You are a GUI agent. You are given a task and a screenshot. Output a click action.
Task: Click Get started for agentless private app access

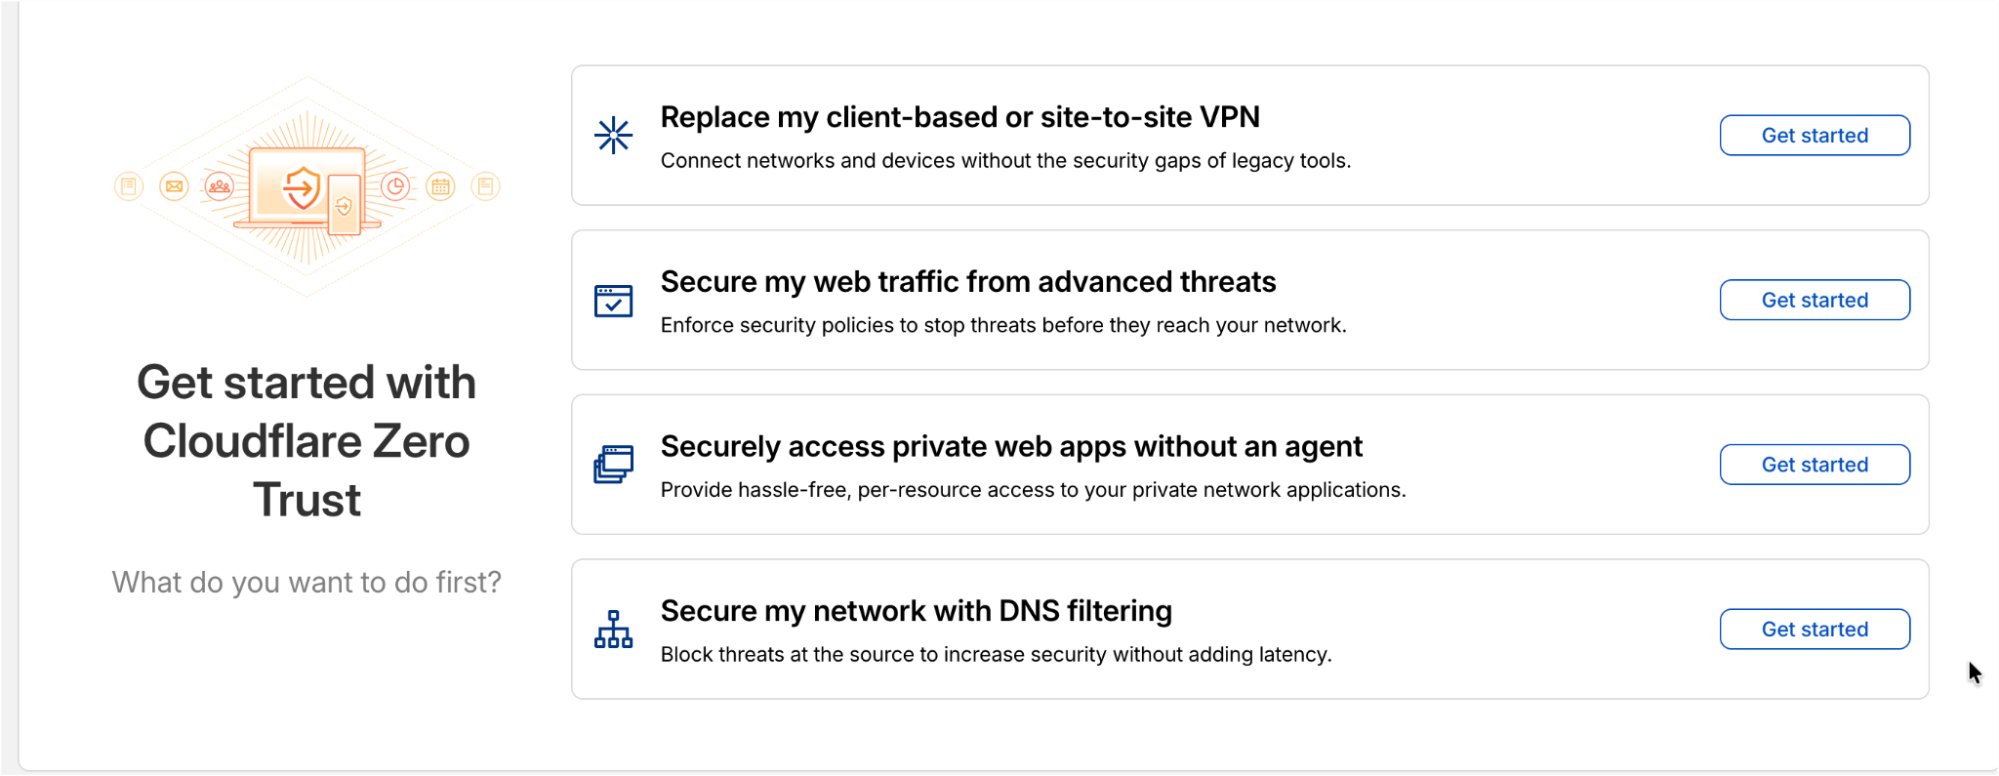point(1814,464)
